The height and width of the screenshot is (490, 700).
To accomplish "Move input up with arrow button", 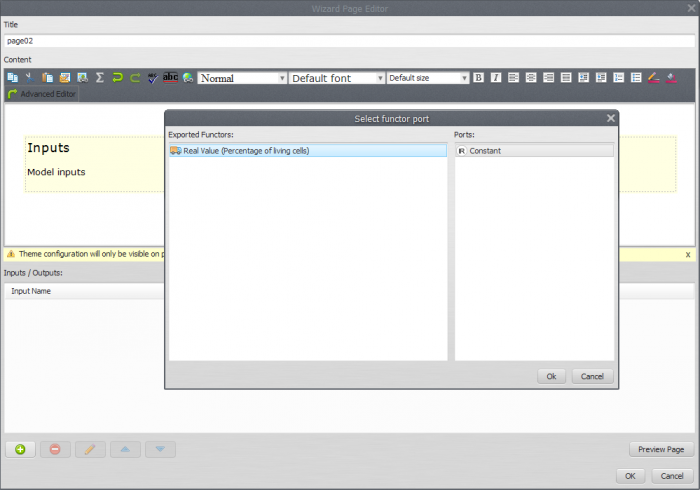I will 125,449.
